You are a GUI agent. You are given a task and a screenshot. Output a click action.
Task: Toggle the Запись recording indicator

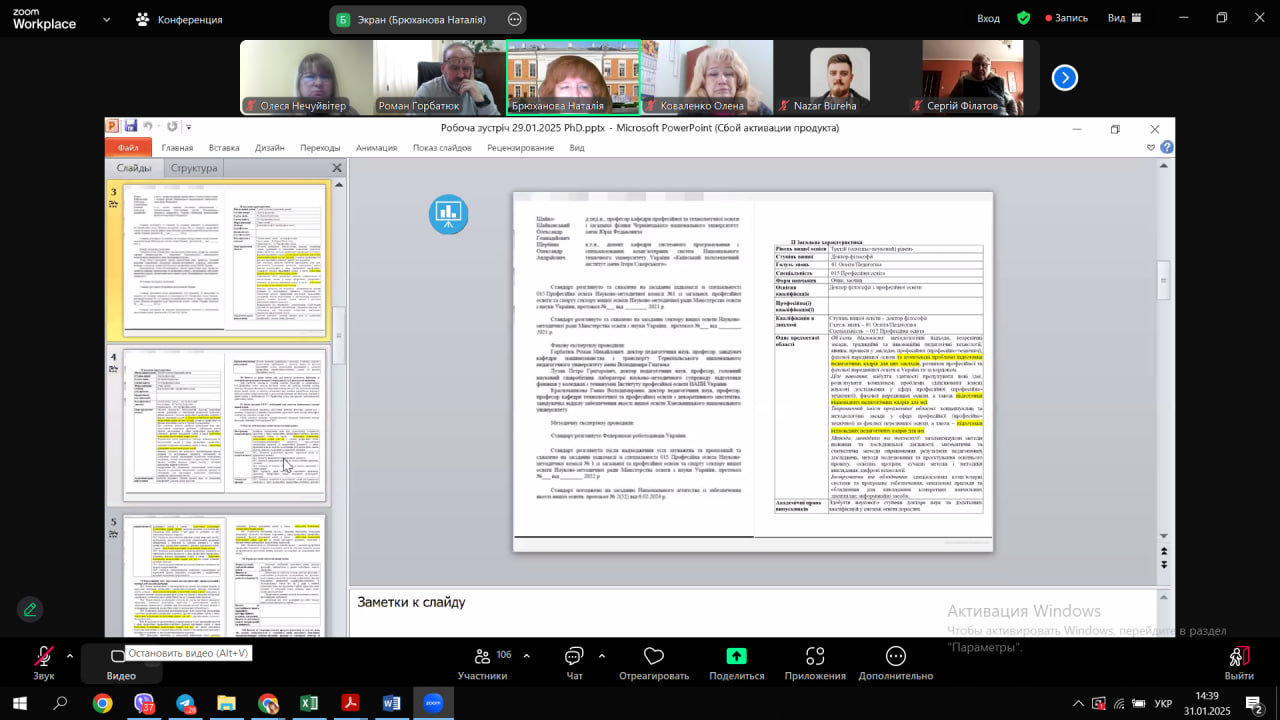[x=1066, y=18]
